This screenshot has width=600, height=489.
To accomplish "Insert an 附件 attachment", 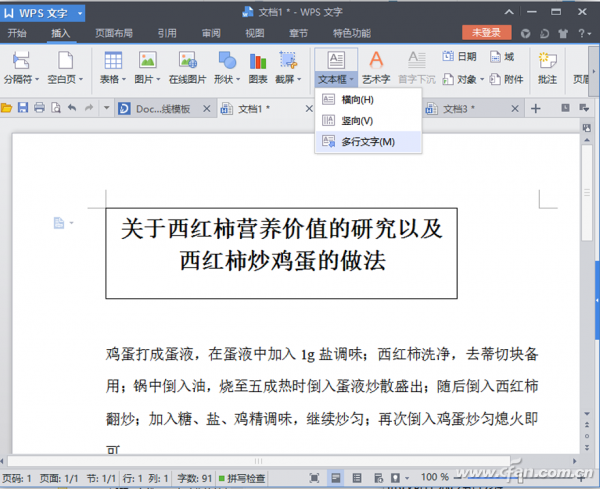I will coord(506,79).
